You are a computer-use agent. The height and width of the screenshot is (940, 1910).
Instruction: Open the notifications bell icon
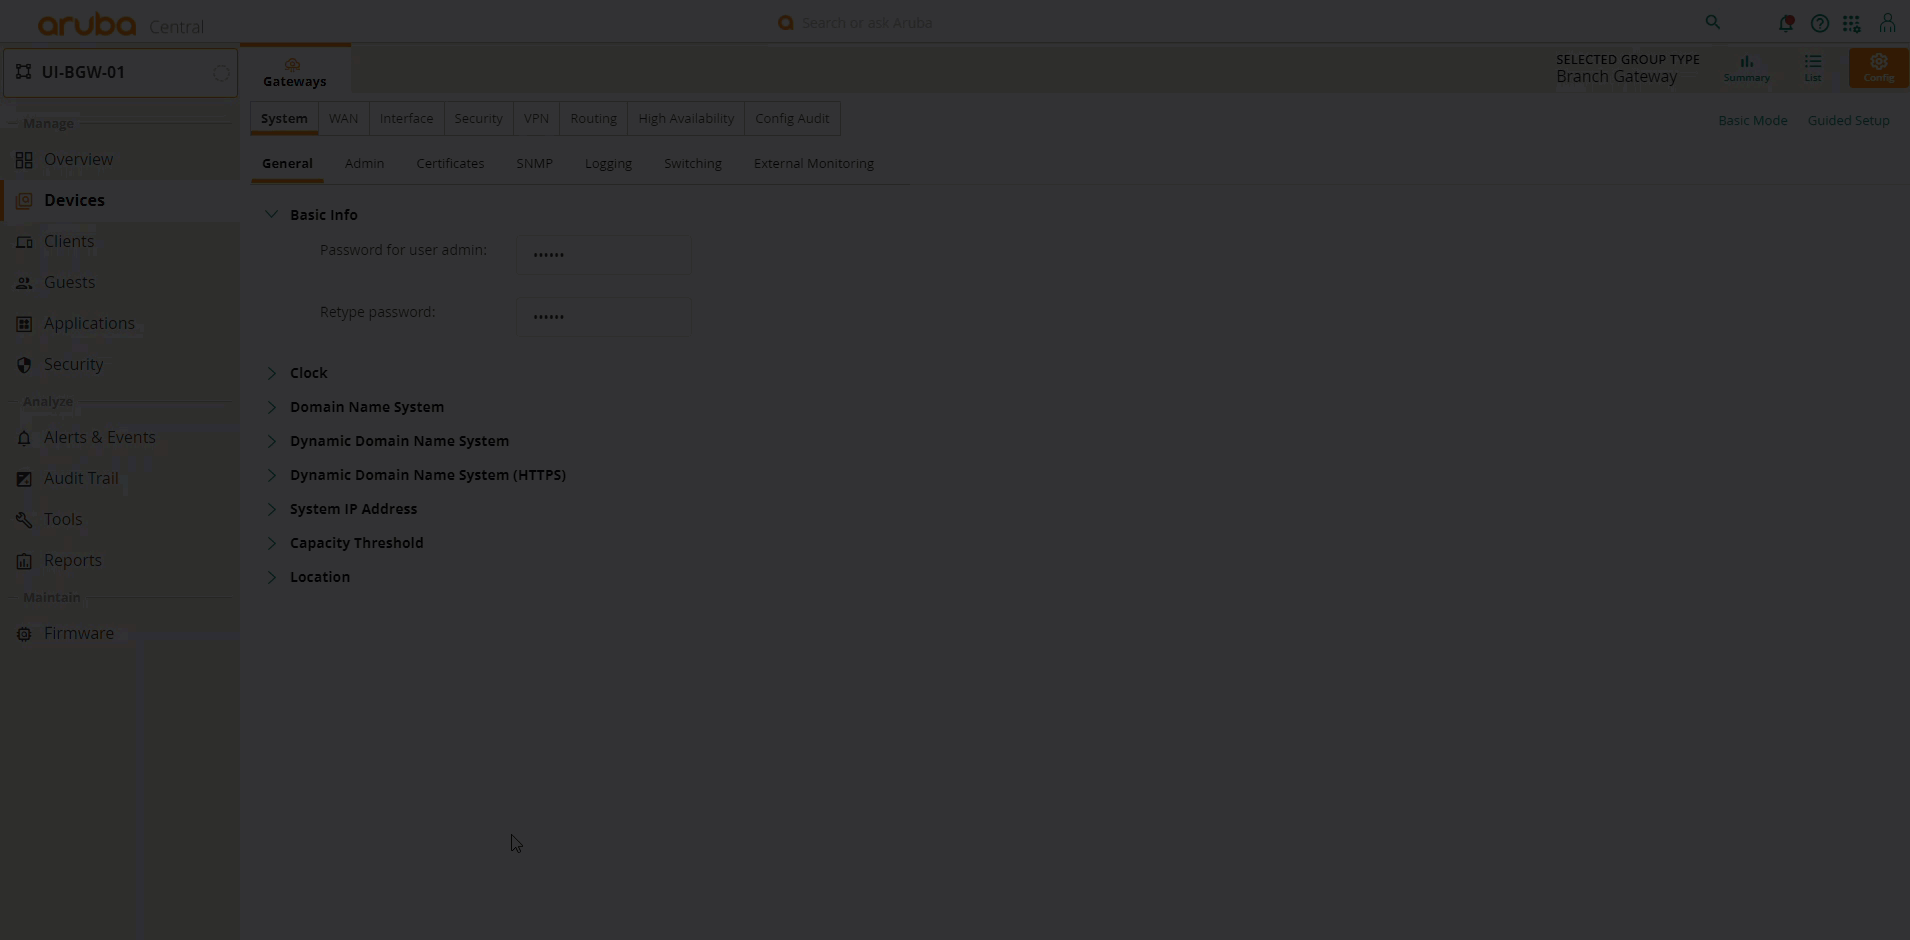[1785, 23]
